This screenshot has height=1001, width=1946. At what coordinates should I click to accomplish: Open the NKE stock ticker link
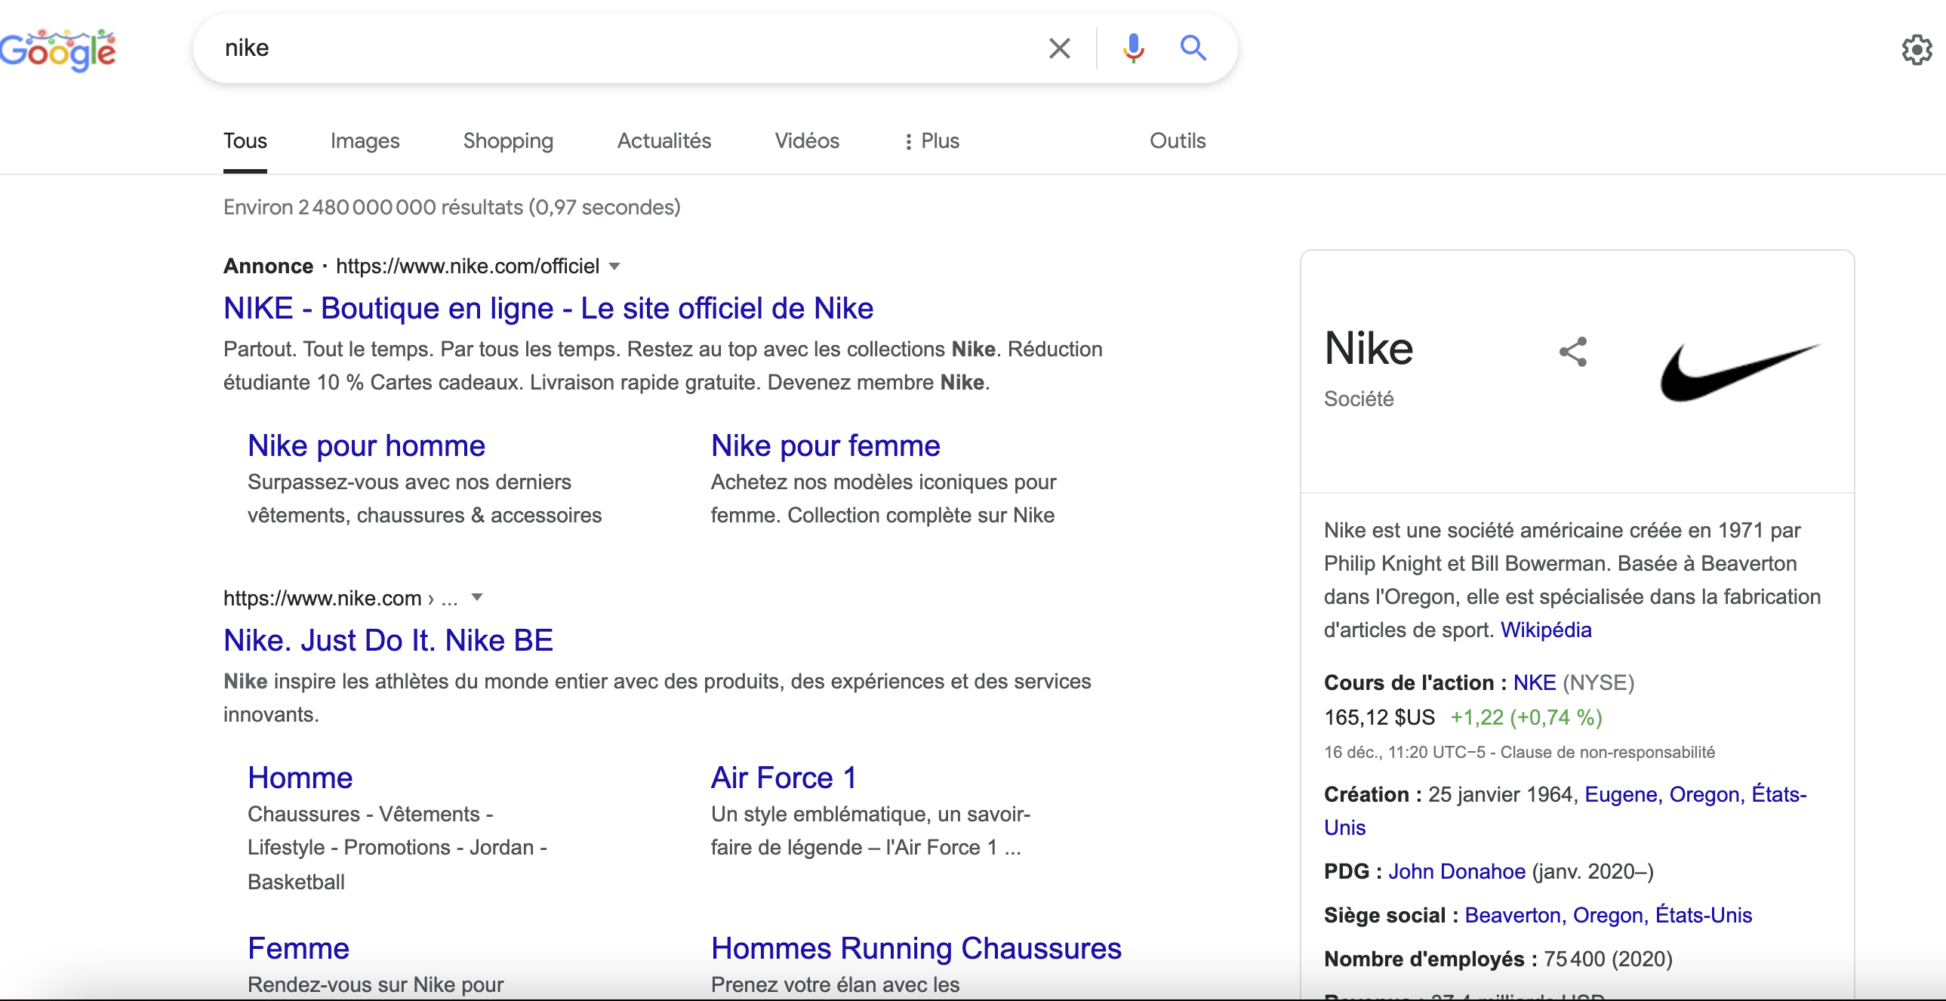pyautogui.click(x=1534, y=682)
